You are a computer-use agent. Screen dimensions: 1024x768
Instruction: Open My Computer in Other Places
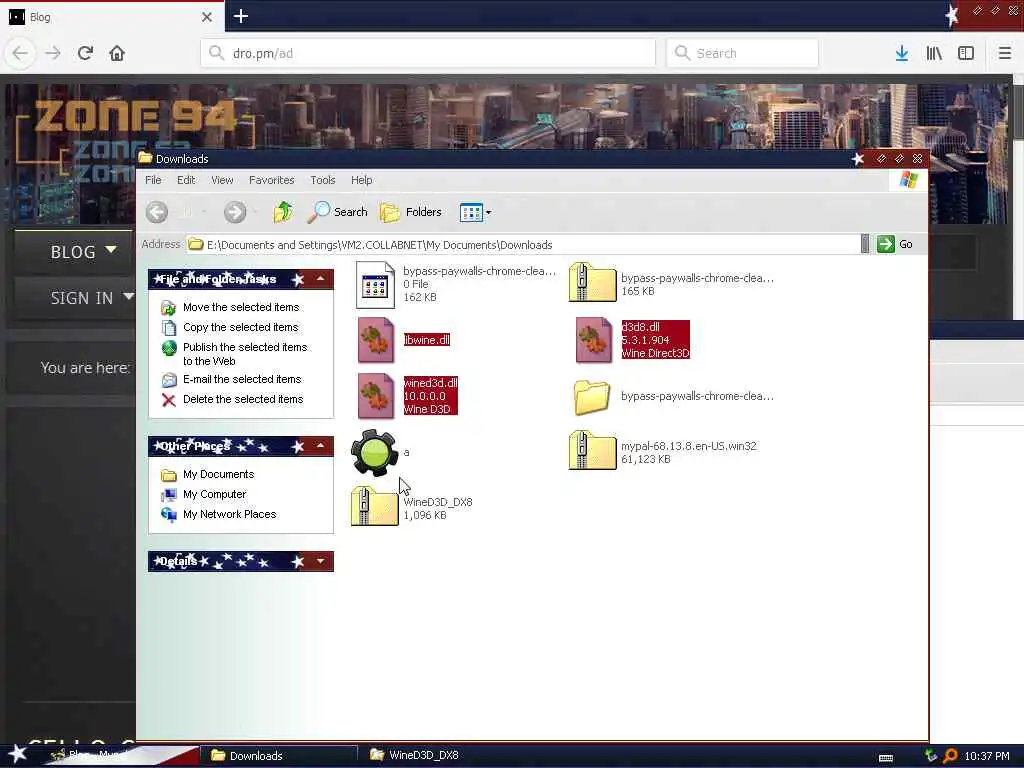click(x=214, y=494)
